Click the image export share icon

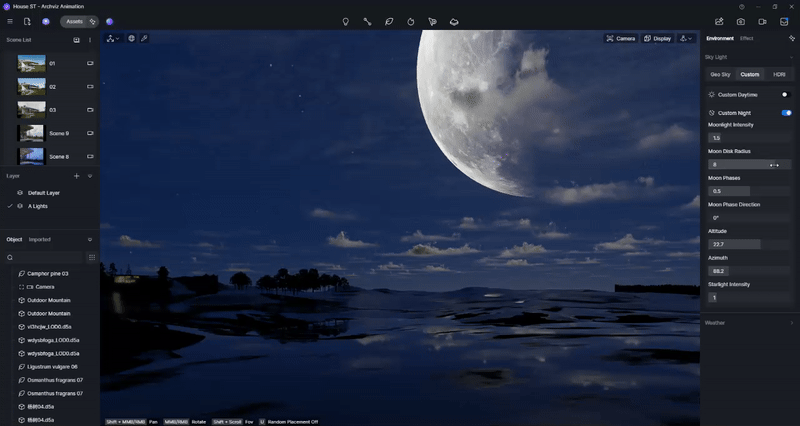point(719,21)
